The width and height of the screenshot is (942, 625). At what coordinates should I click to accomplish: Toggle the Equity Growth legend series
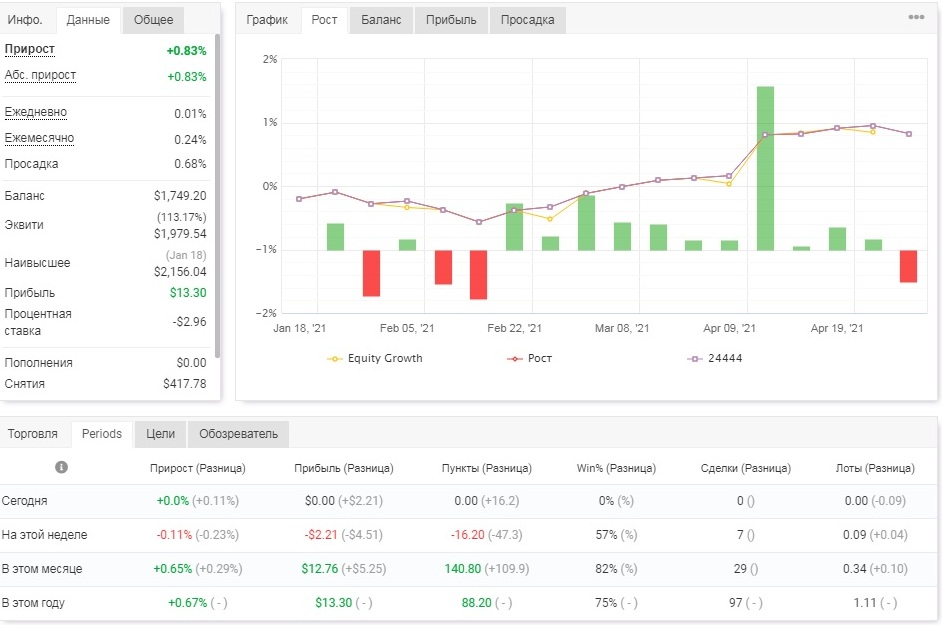point(375,358)
